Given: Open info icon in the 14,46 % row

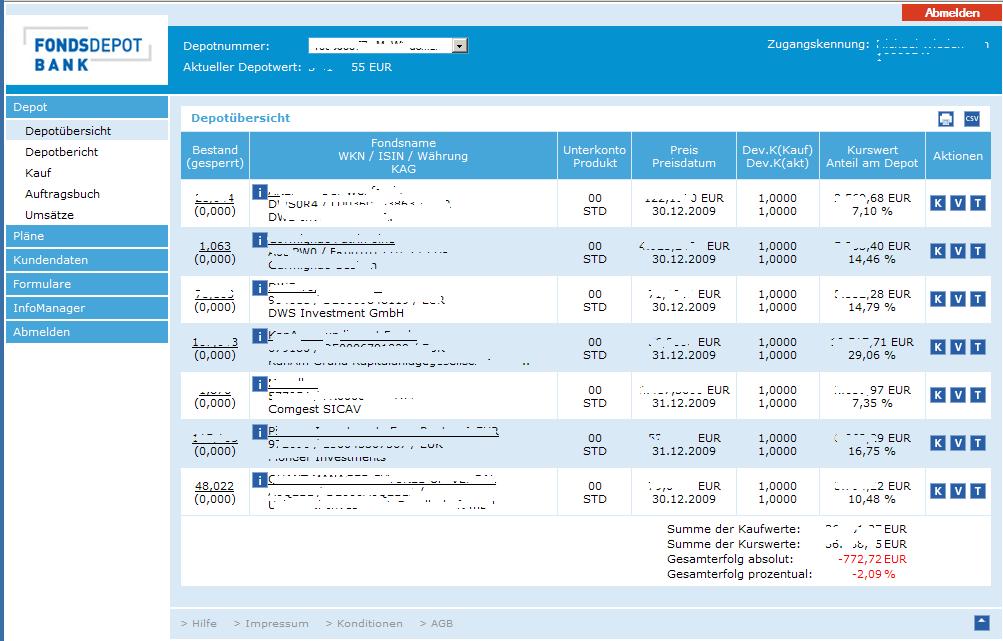Looking at the screenshot, I should 260,240.
